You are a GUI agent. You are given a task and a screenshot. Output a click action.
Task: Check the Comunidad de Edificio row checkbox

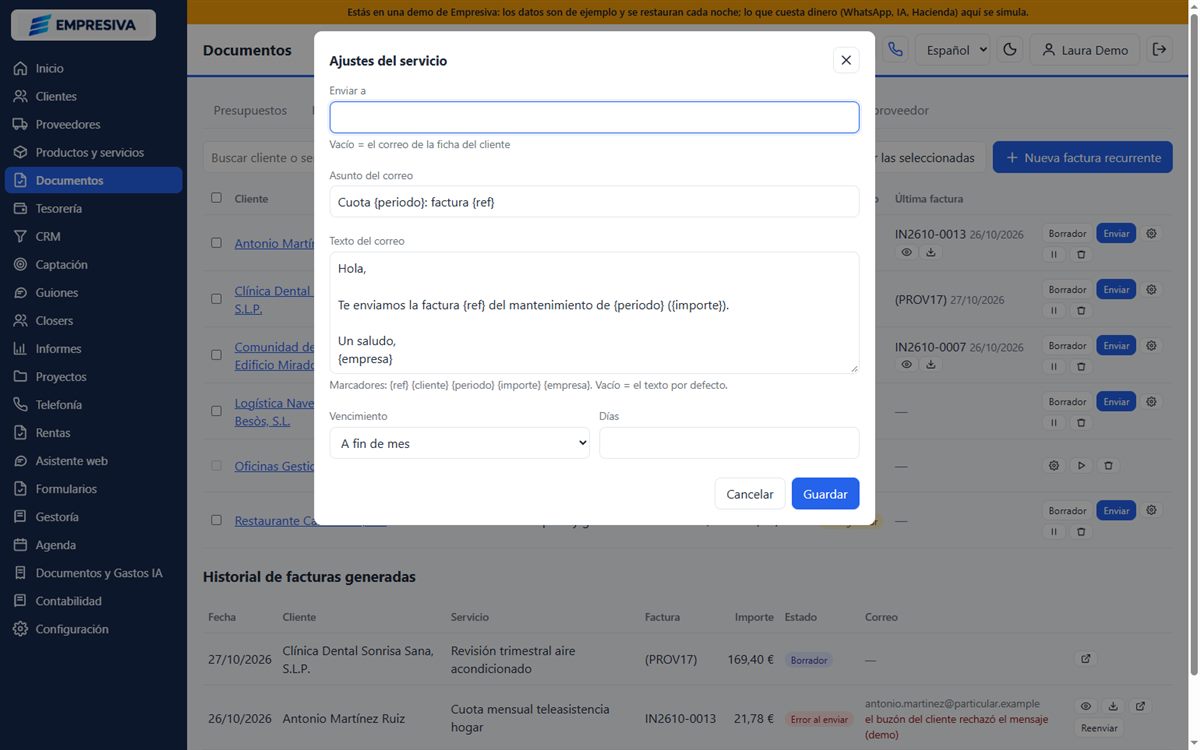click(216, 354)
